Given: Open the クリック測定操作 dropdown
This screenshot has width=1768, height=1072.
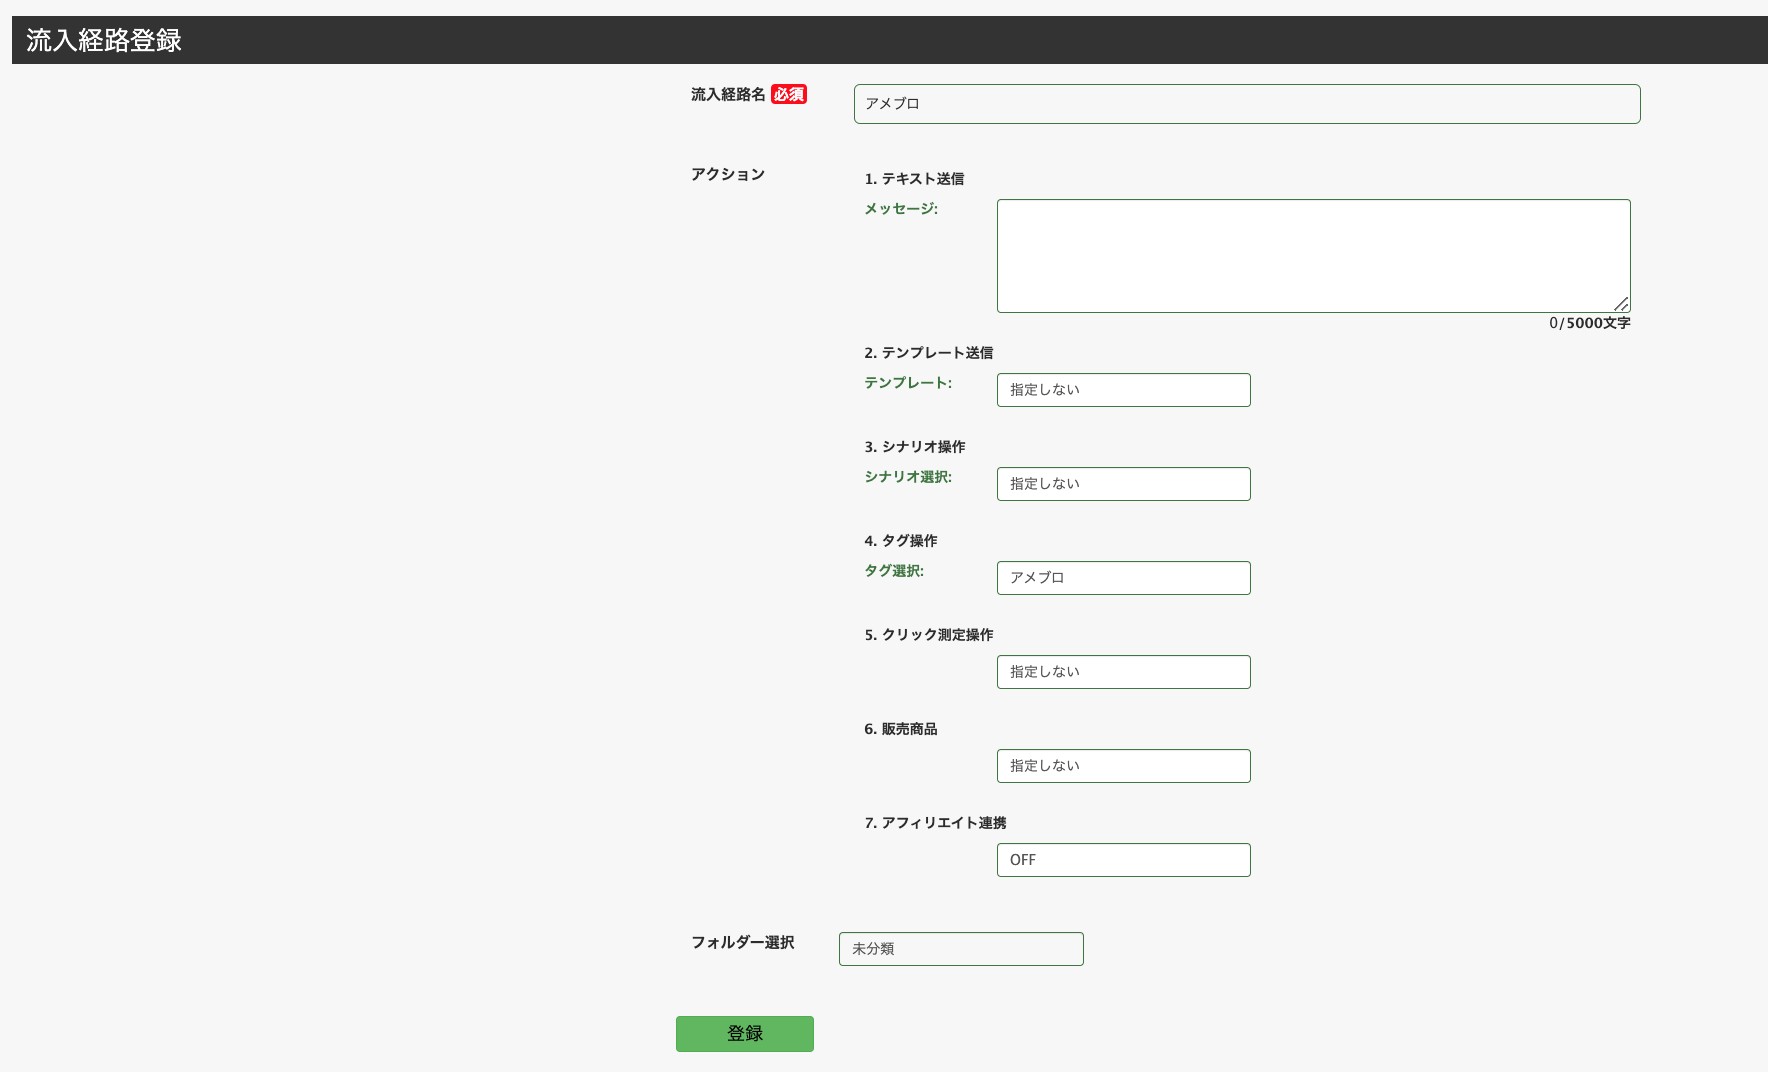Looking at the screenshot, I should point(1123,672).
